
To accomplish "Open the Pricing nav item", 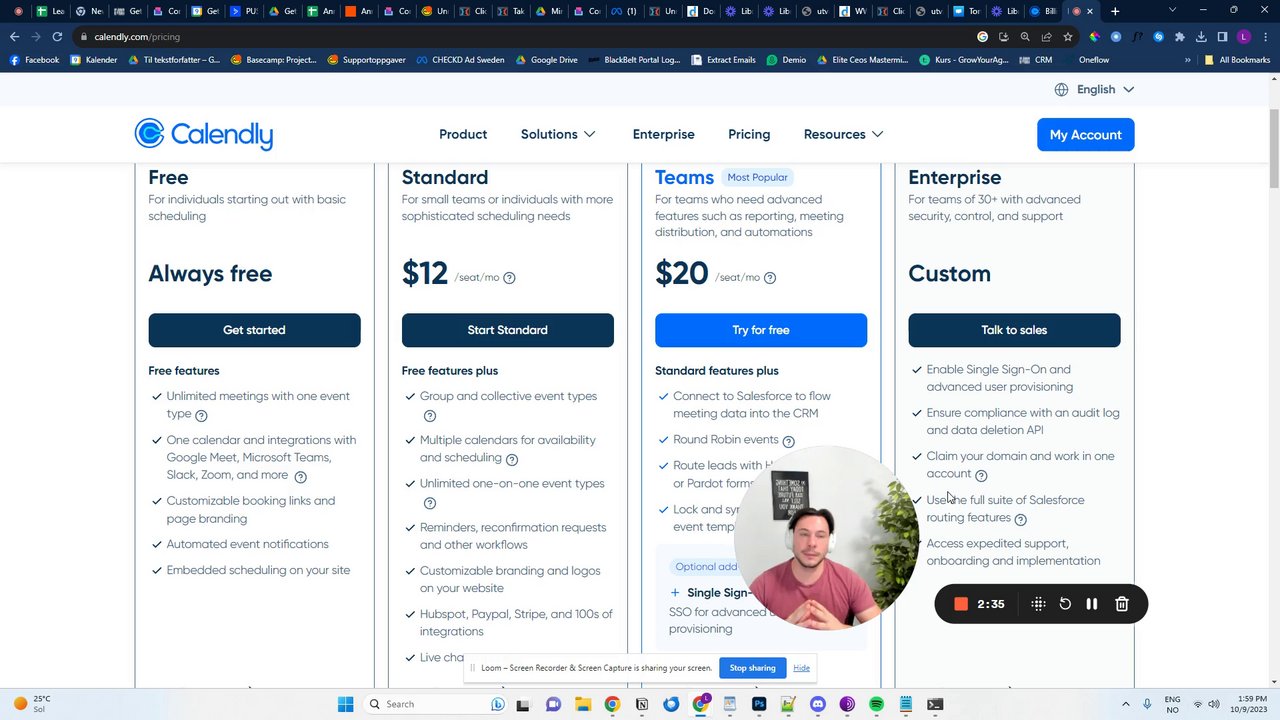I will click(749, 134).
